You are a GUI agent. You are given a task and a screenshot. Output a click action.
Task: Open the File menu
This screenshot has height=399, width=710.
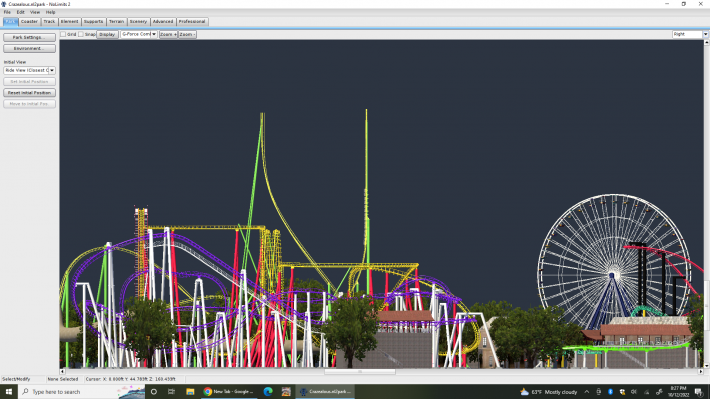coord(7,12)
